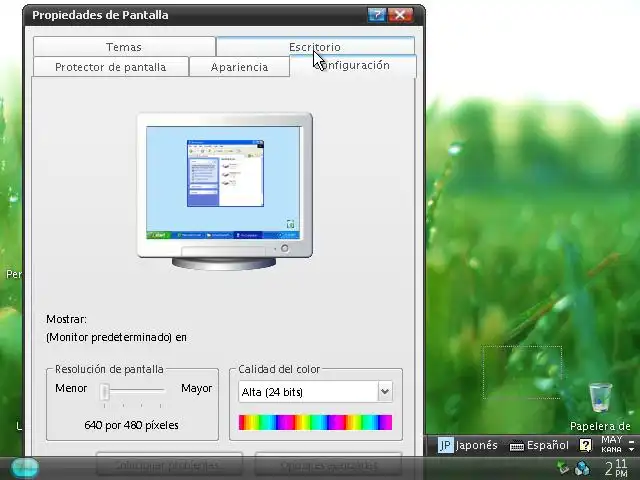Switch to the Temas tab
The height and width of the screenshot is (480, 640).
point(124,47)
